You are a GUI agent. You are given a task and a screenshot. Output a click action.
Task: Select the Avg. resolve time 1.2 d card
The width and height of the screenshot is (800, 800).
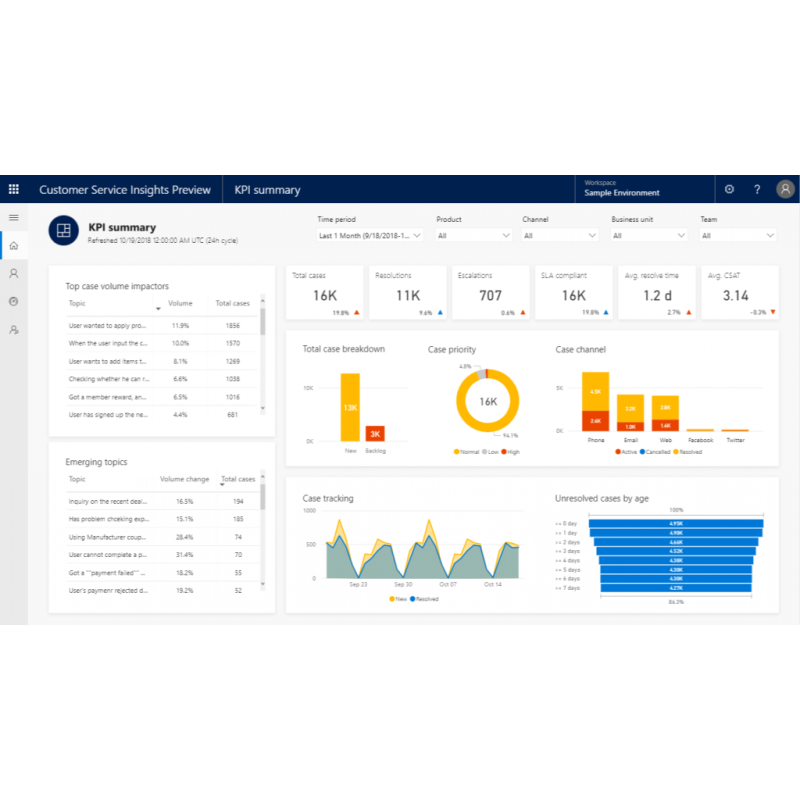click(657, 292)
